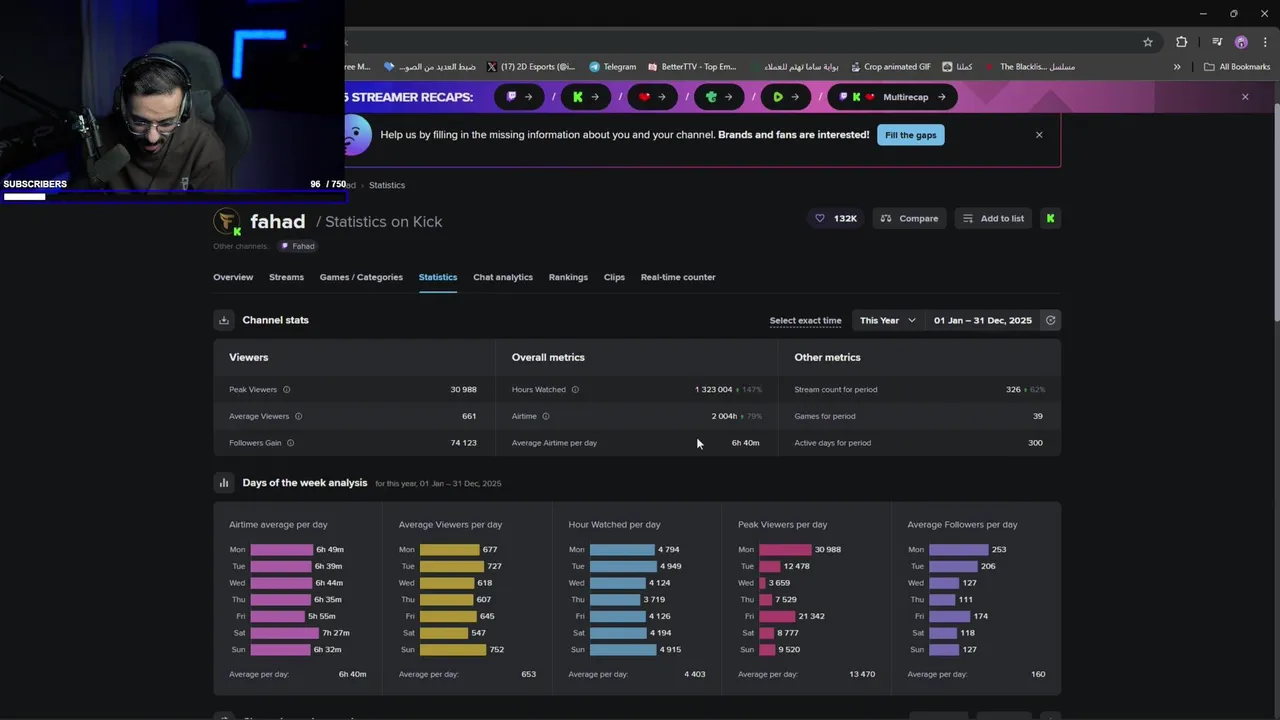Open the Chrome profile avatar
This screenshot has height=720, width=1280.
pyautogui.click(x=1241, y=42)
